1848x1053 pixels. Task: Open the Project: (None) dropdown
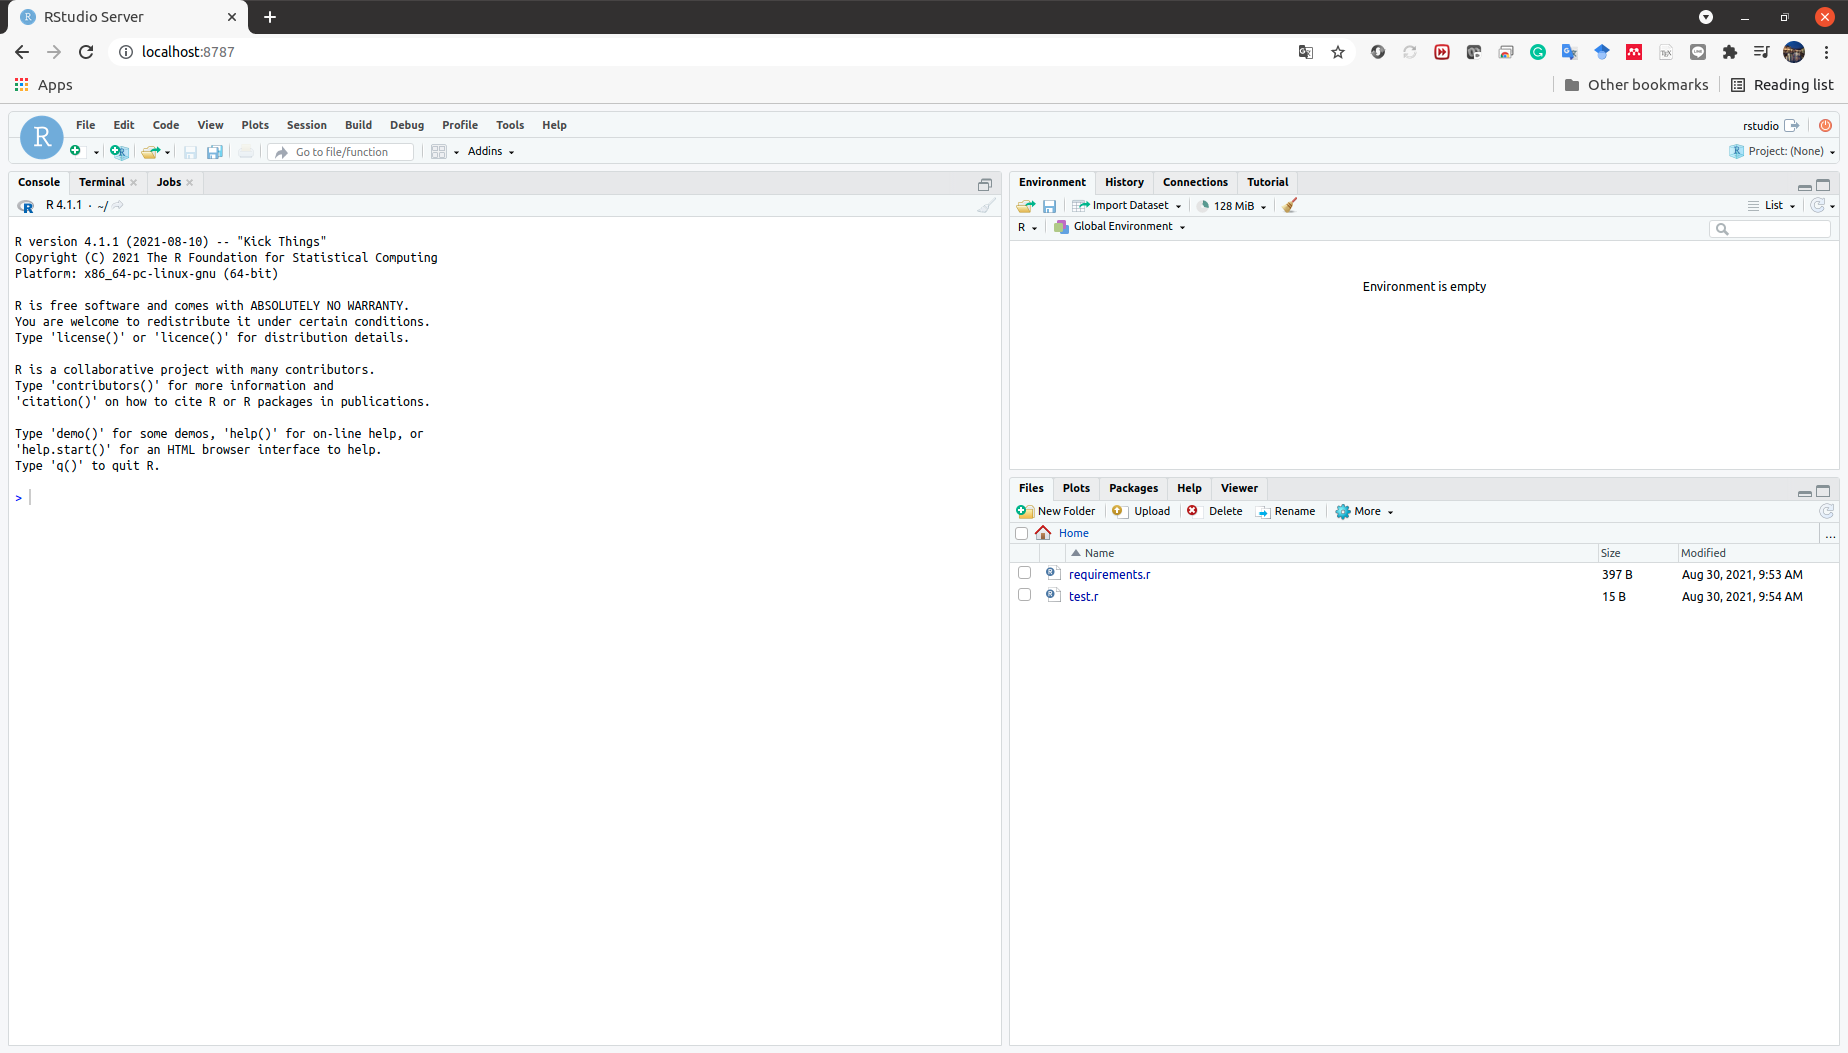[1782, 151]
